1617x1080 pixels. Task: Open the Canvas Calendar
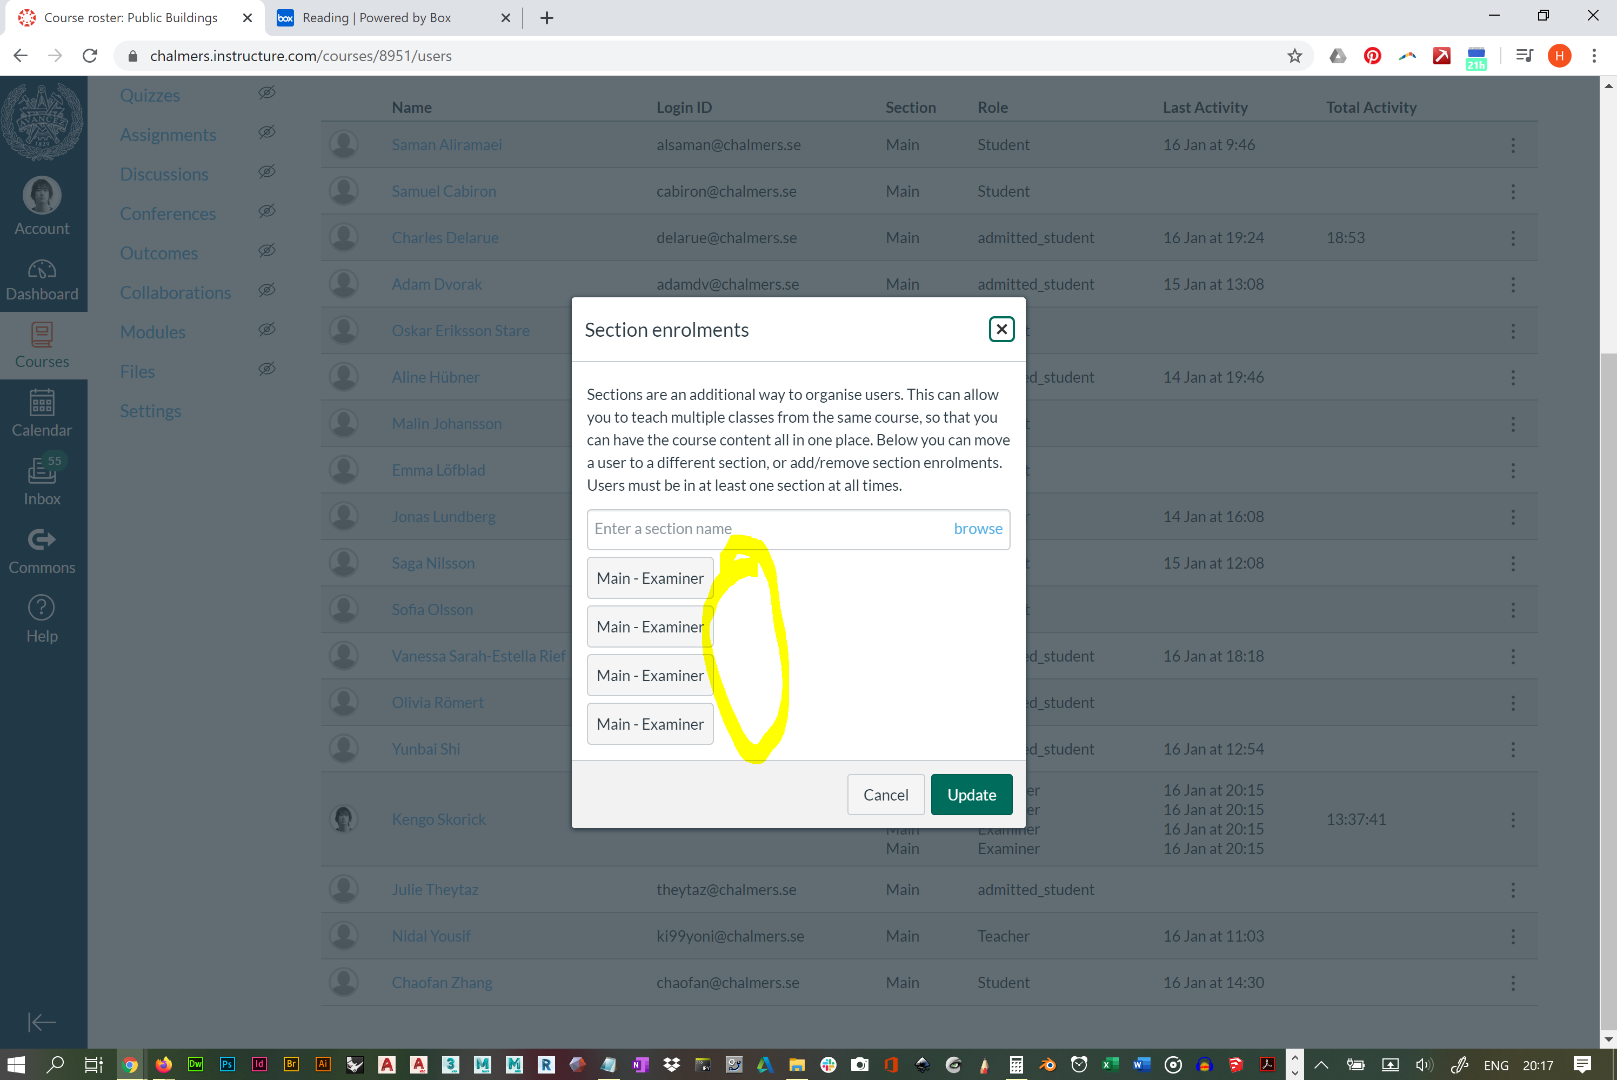coord(42,414)
